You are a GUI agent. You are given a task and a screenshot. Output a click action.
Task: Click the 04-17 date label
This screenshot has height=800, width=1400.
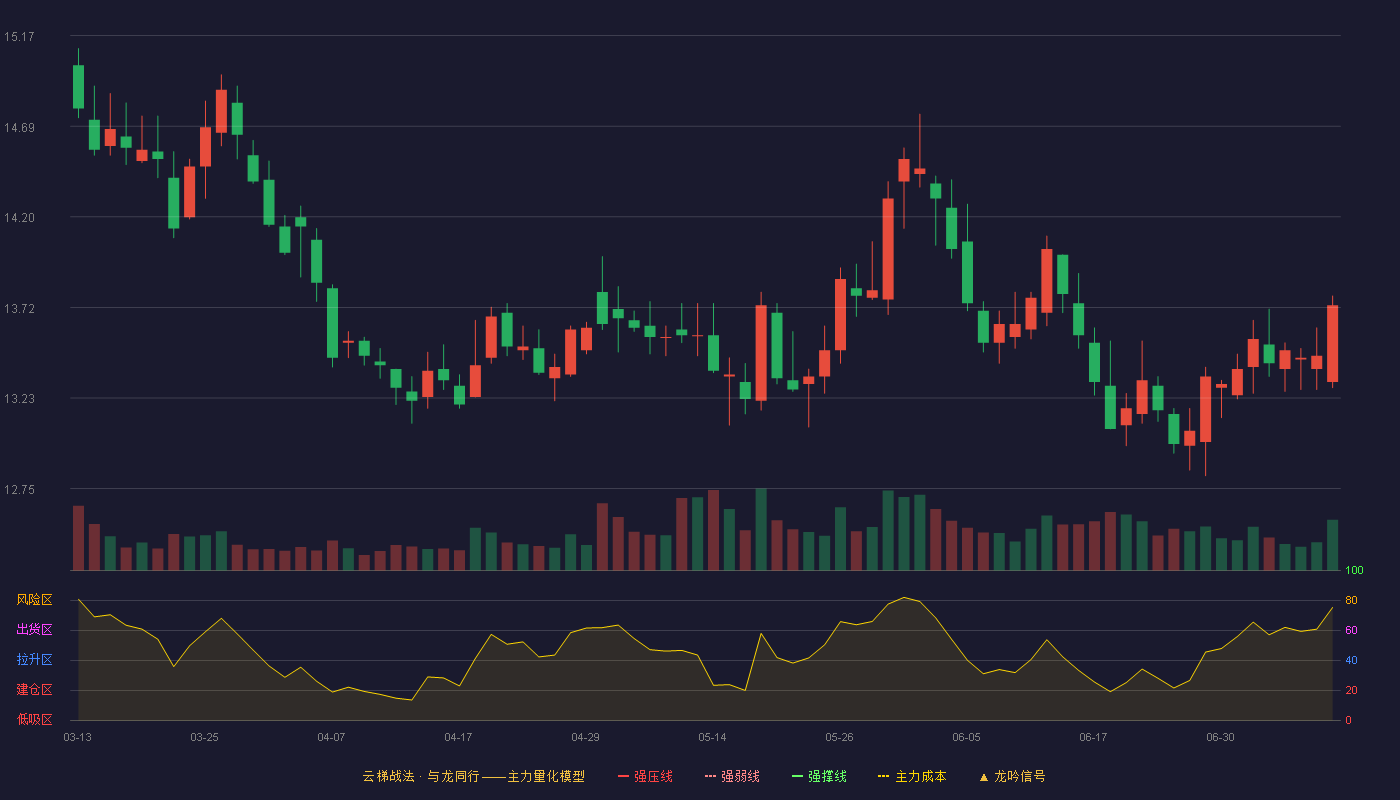[458, 737]
